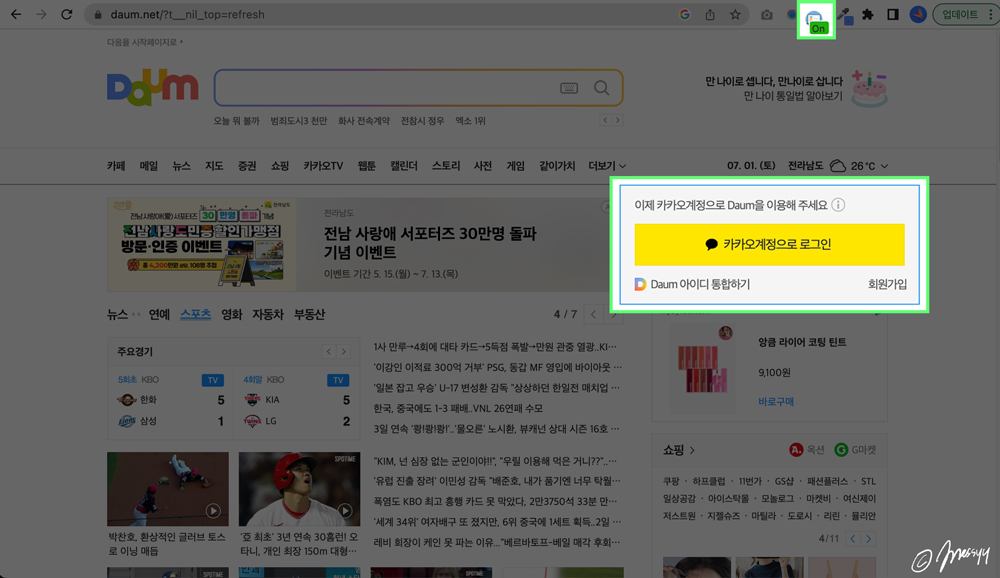Image resolution: width=1000 pixels, height=578 pixels.
Task: Go to previous shopping page arrow beside 4/11
Action: pos(853,538)
